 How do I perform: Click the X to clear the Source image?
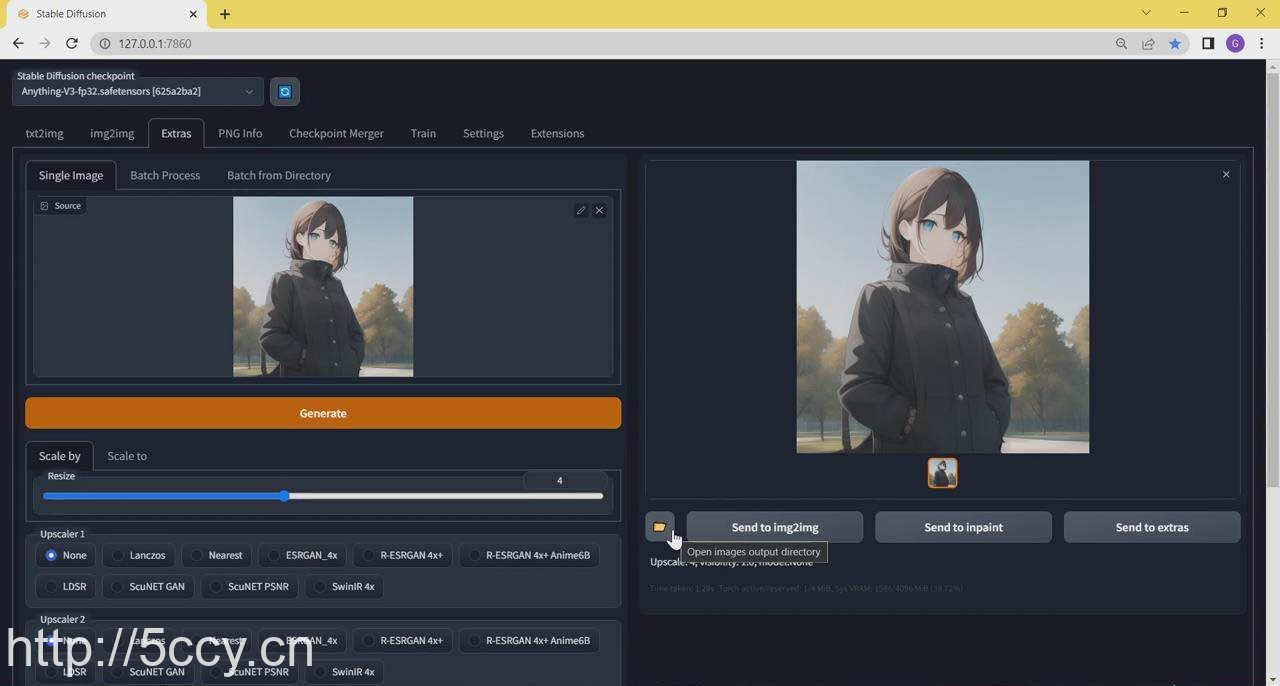pyautogui.click(x=599, y=210)
